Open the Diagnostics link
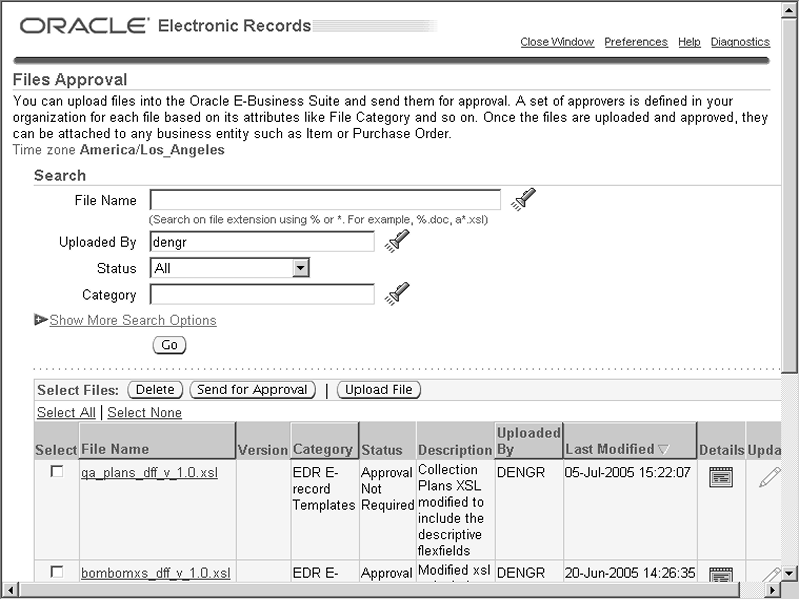The width and height of the screenshot is (800, 600). 740,42
